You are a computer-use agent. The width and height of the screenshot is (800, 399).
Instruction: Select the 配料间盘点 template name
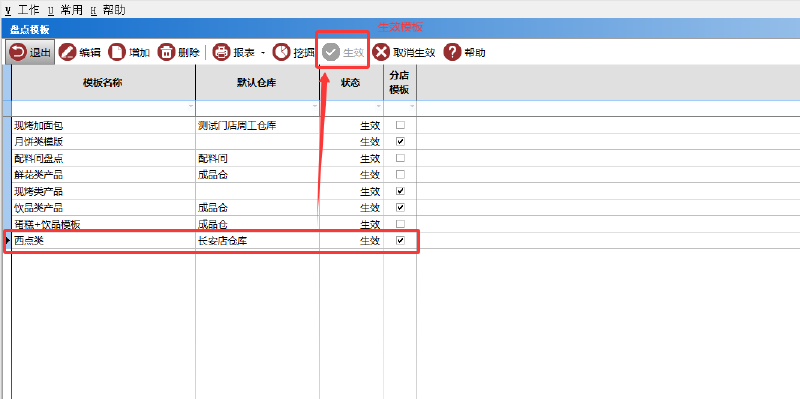pos(39,159)
